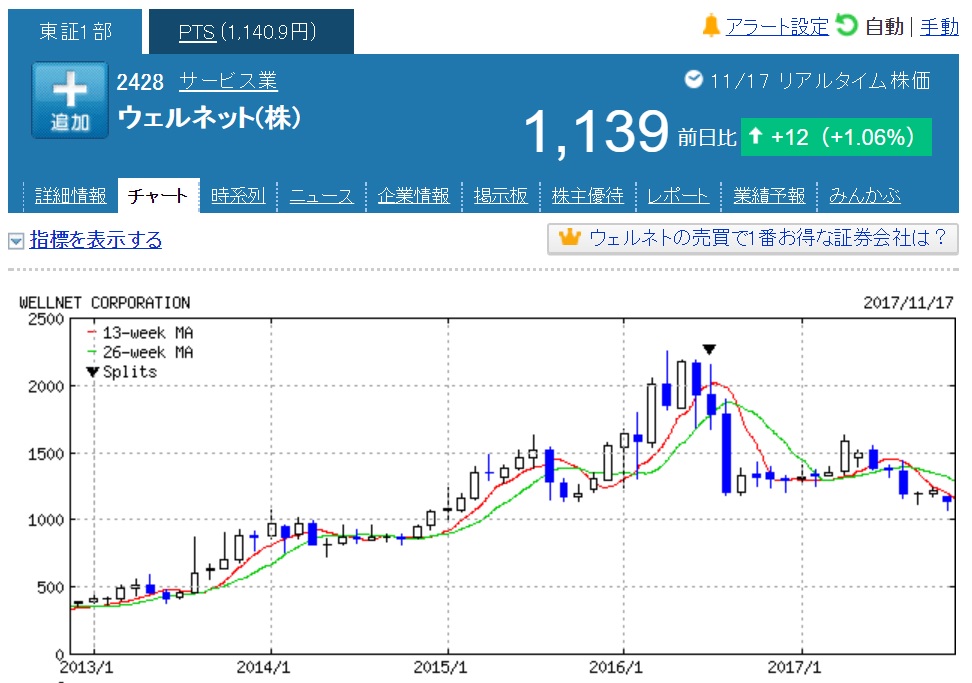Click the 11/17 リアルタイム株価 label
The image size is (972, 683).
pos(820,81)
